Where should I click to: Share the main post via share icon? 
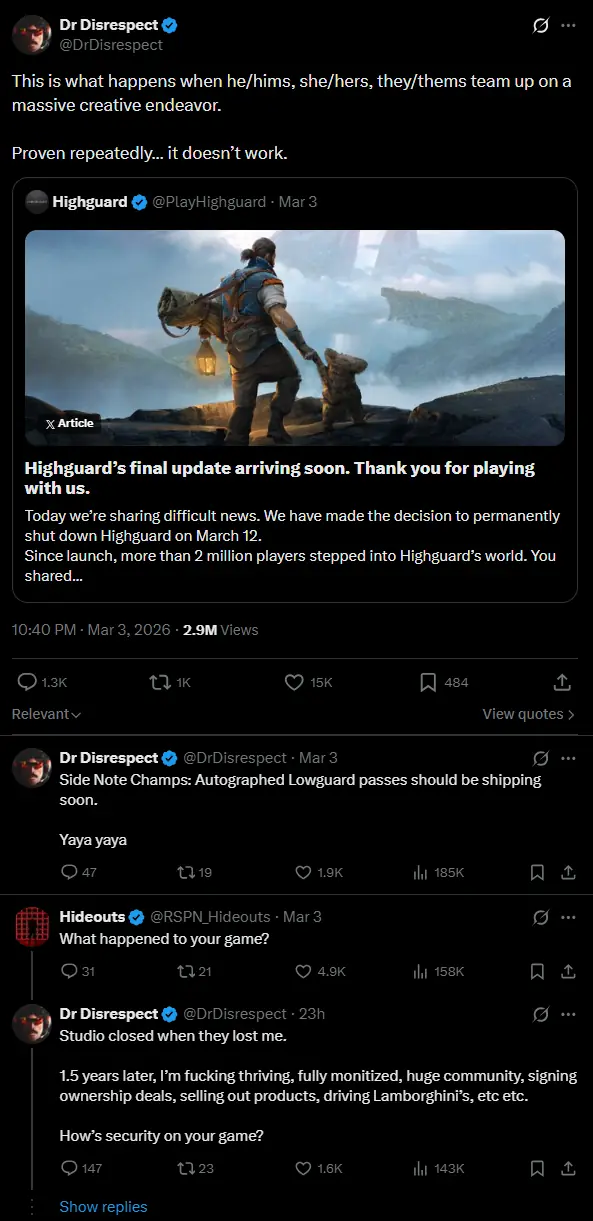coord(562,682)
